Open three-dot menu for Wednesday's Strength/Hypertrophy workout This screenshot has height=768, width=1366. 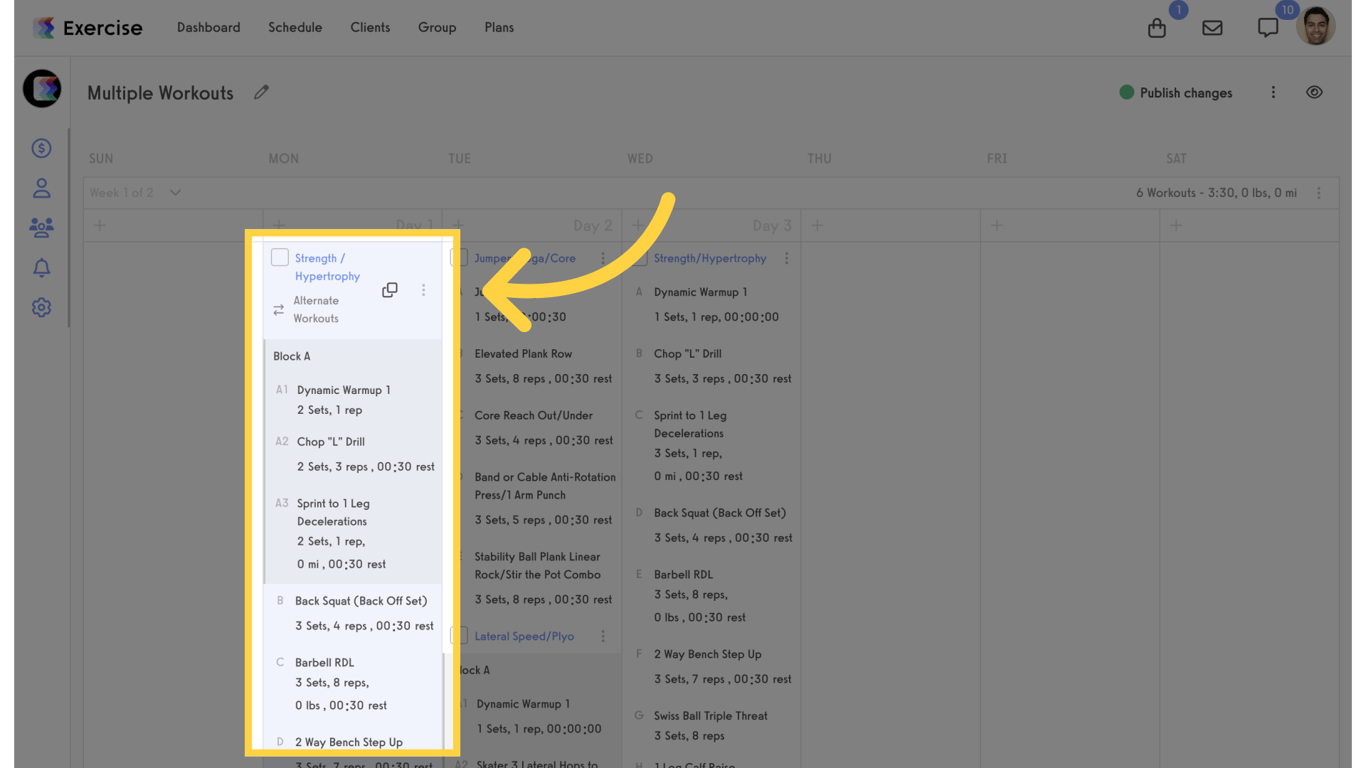pyautogui.click(x=787, y=258)
